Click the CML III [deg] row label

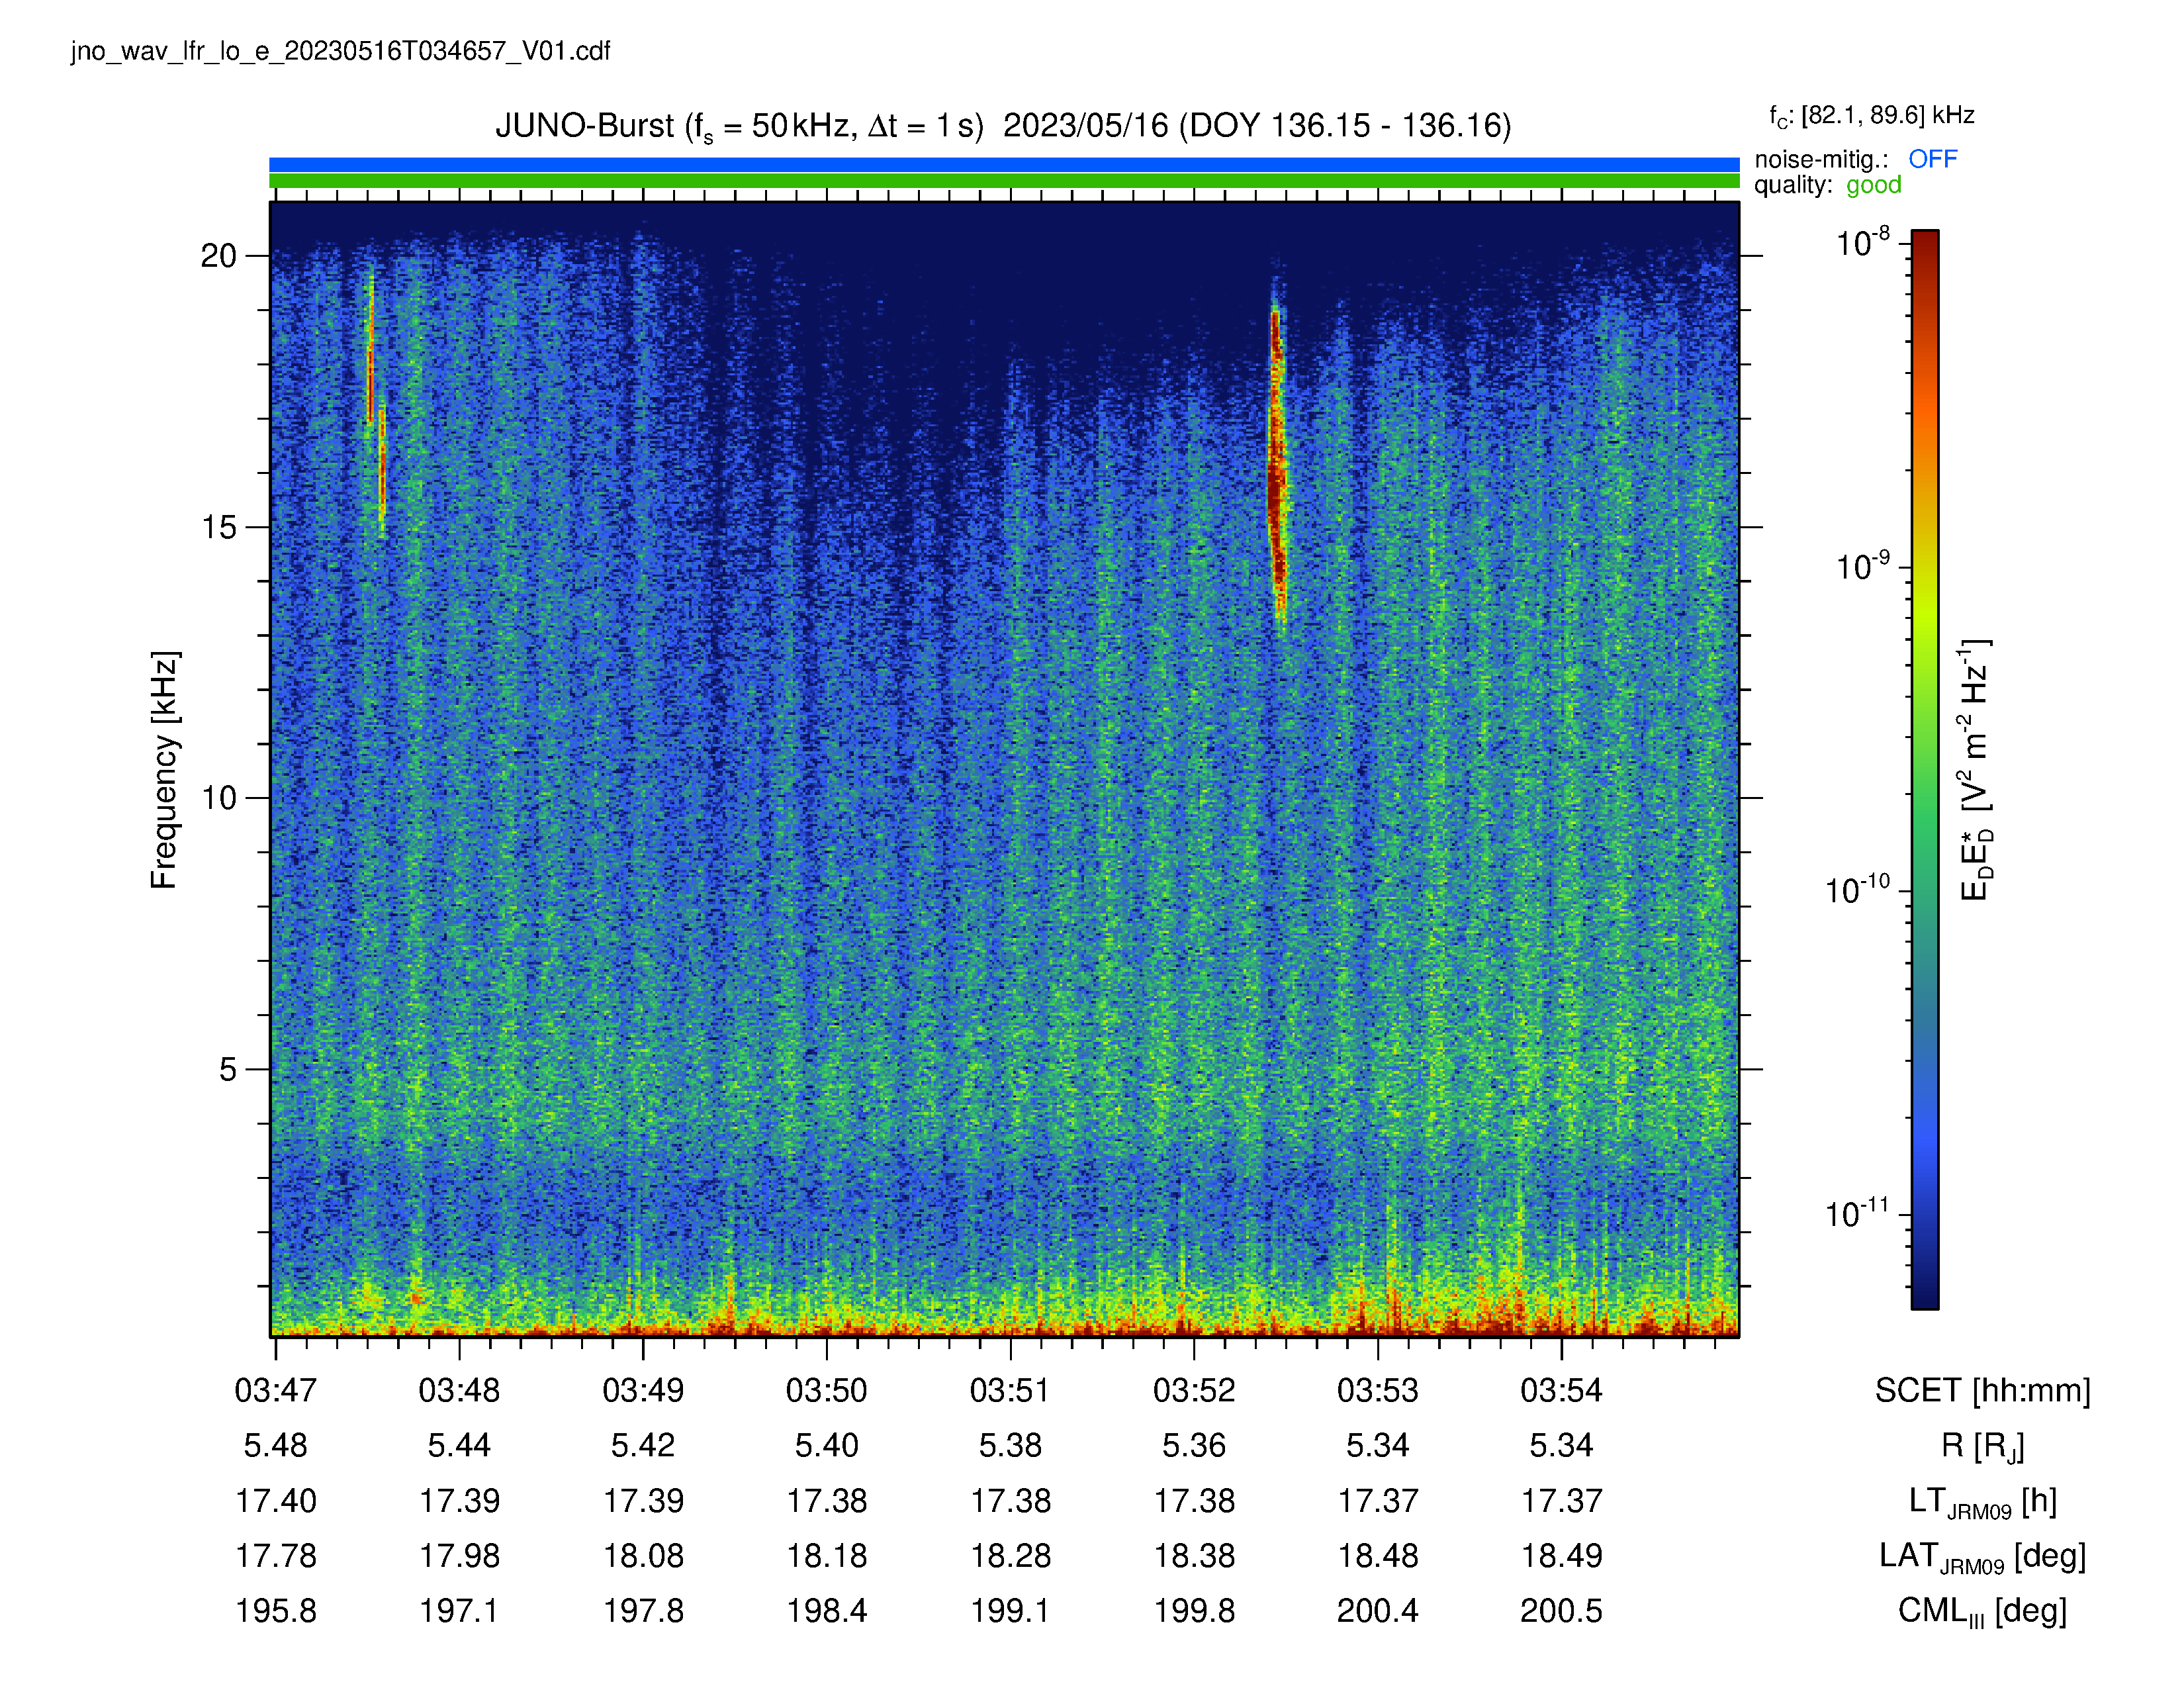(1982, 1611)
